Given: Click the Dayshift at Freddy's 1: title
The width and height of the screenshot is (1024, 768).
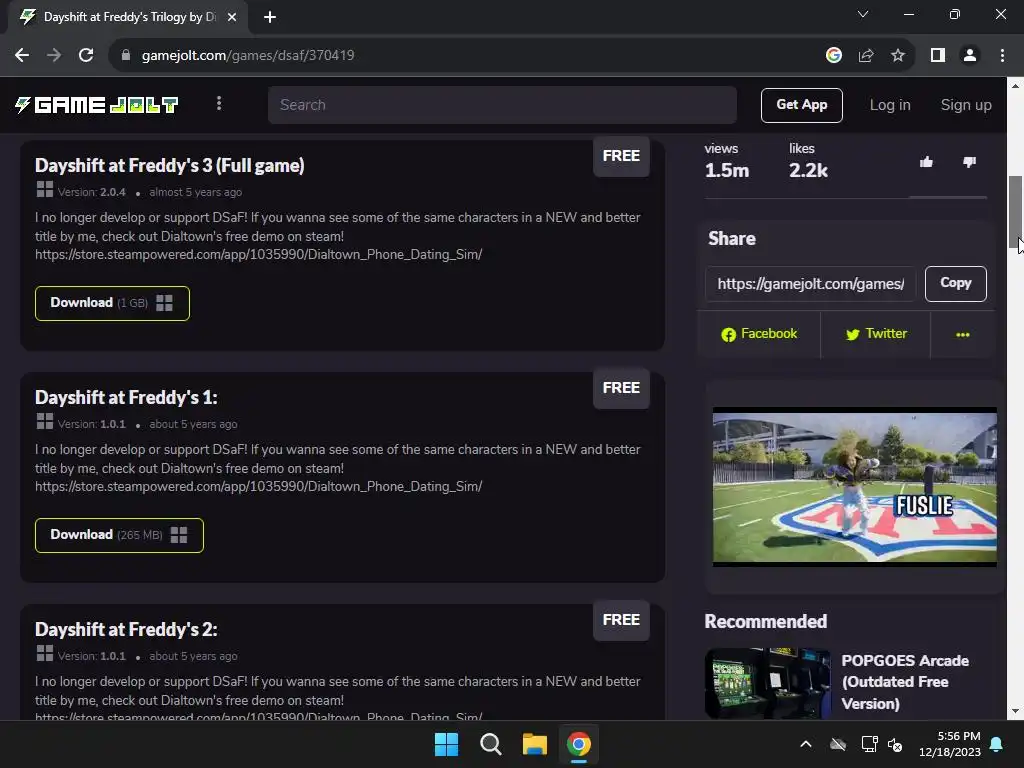Looking at the screenshot, I should 126,397.
